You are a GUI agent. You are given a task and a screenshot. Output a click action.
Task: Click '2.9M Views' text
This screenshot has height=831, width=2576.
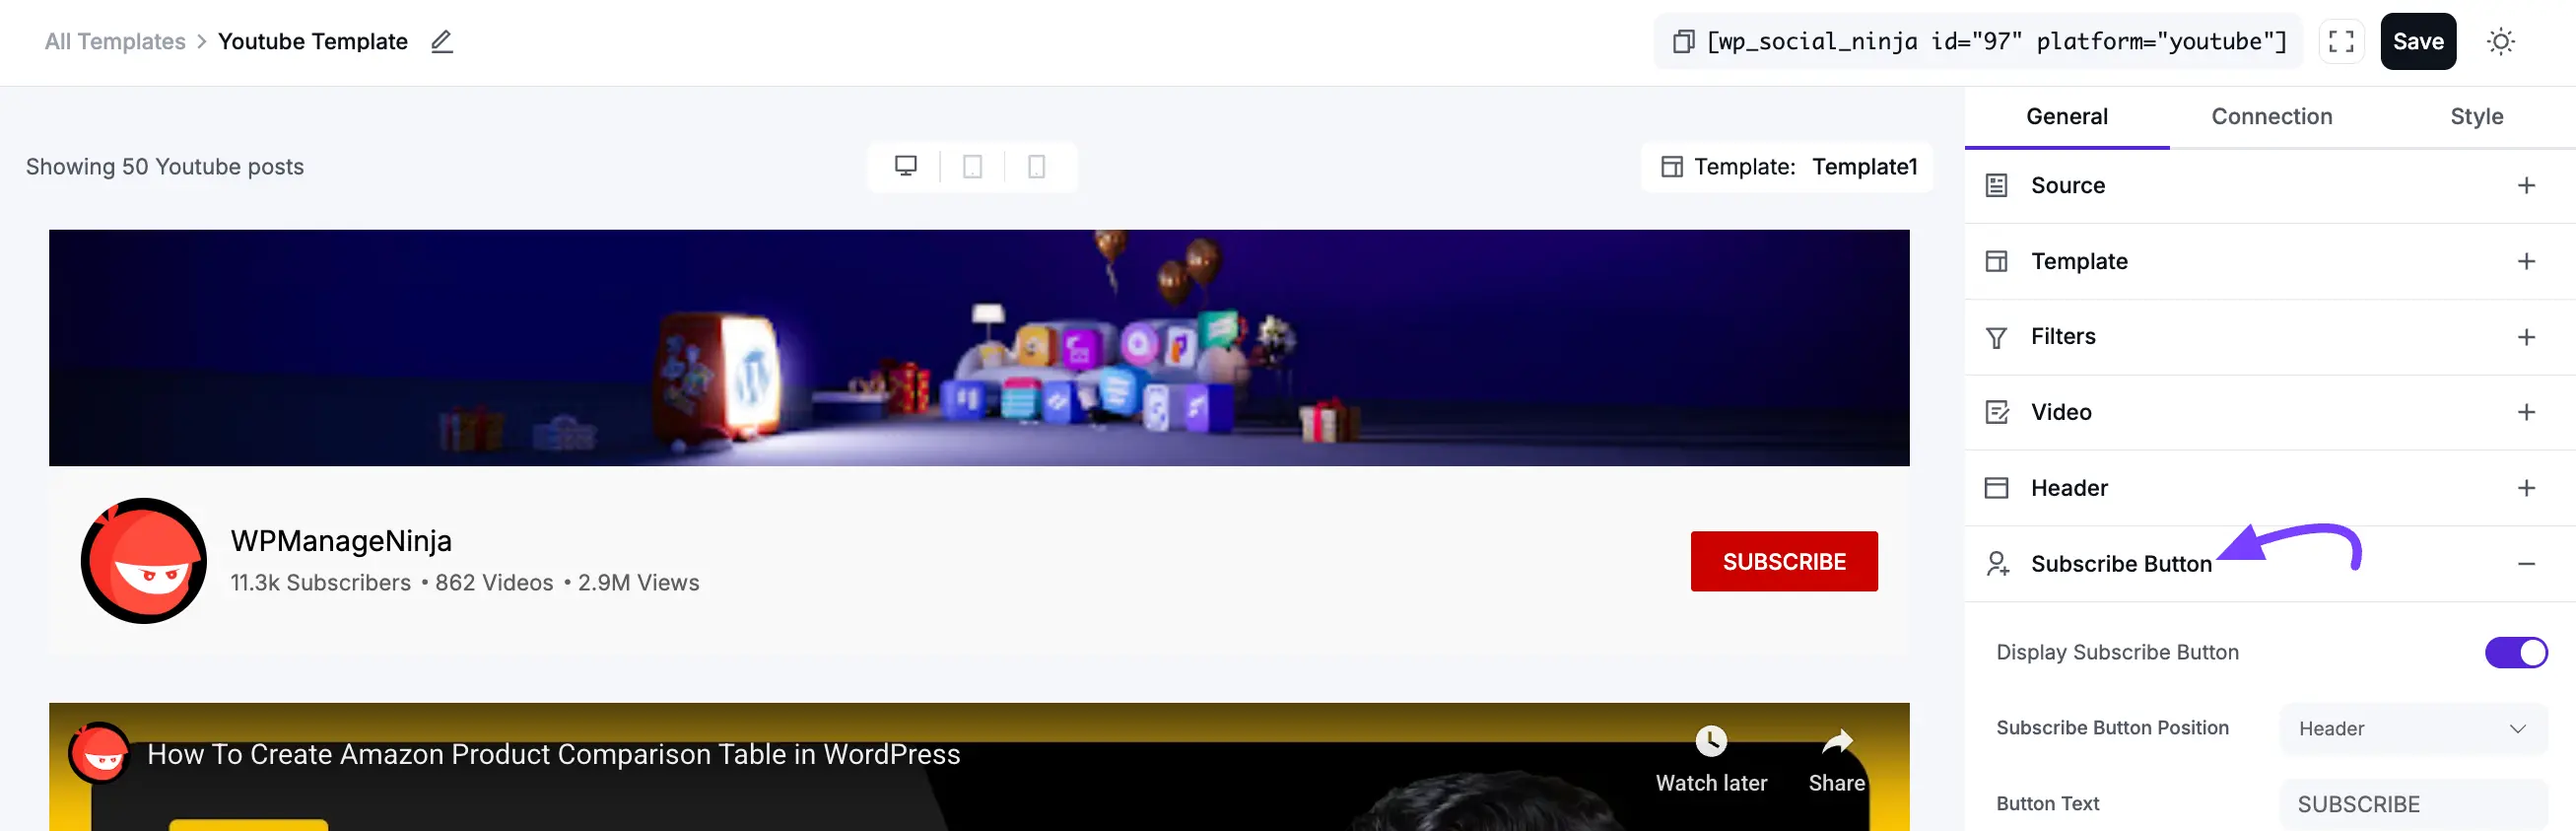[x=638, y=582]
